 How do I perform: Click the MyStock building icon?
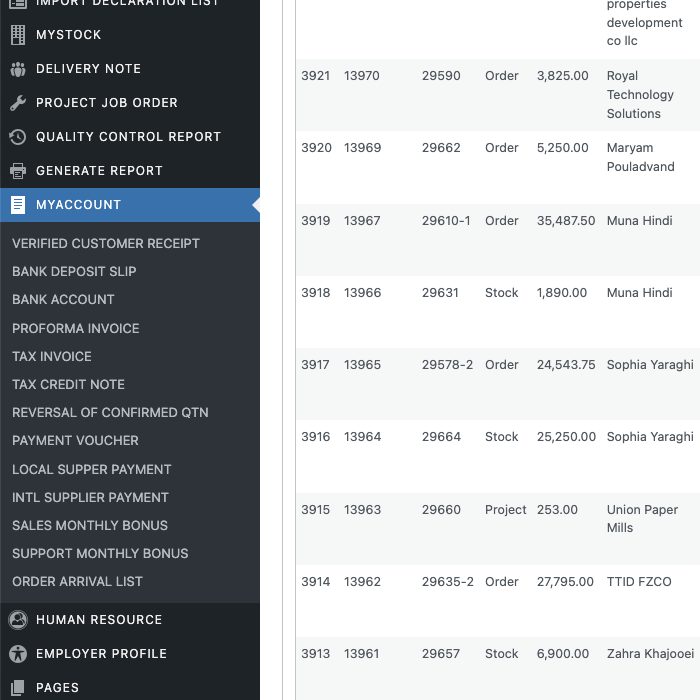point(18,35)
